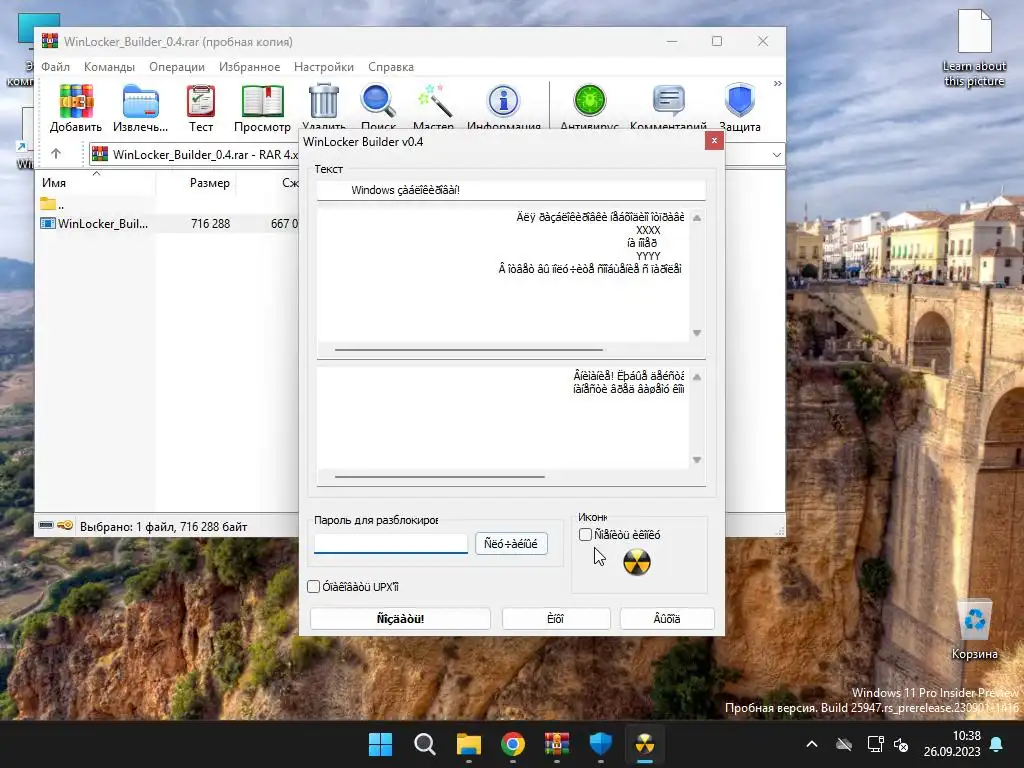Switch to WinLocker Builder taskbar icon
The height and width of the screenshot is (768, 1024).
(x=645, y=744)
